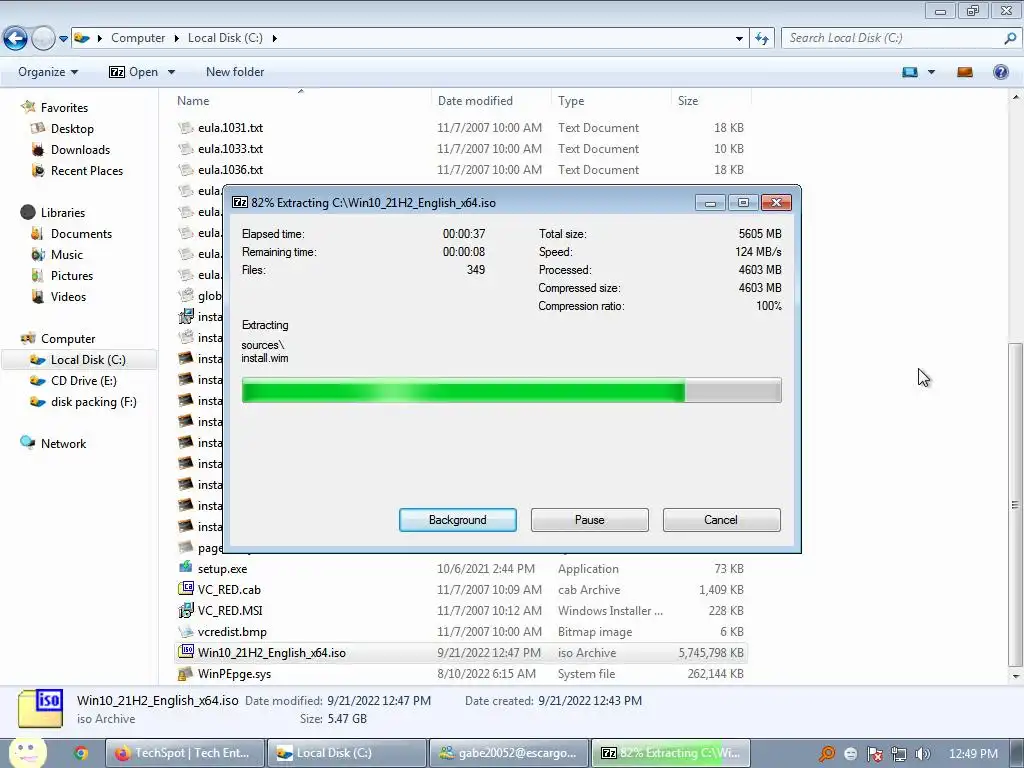Change view with the views icon
1024x768 pixels.
(x=910, y=72)
